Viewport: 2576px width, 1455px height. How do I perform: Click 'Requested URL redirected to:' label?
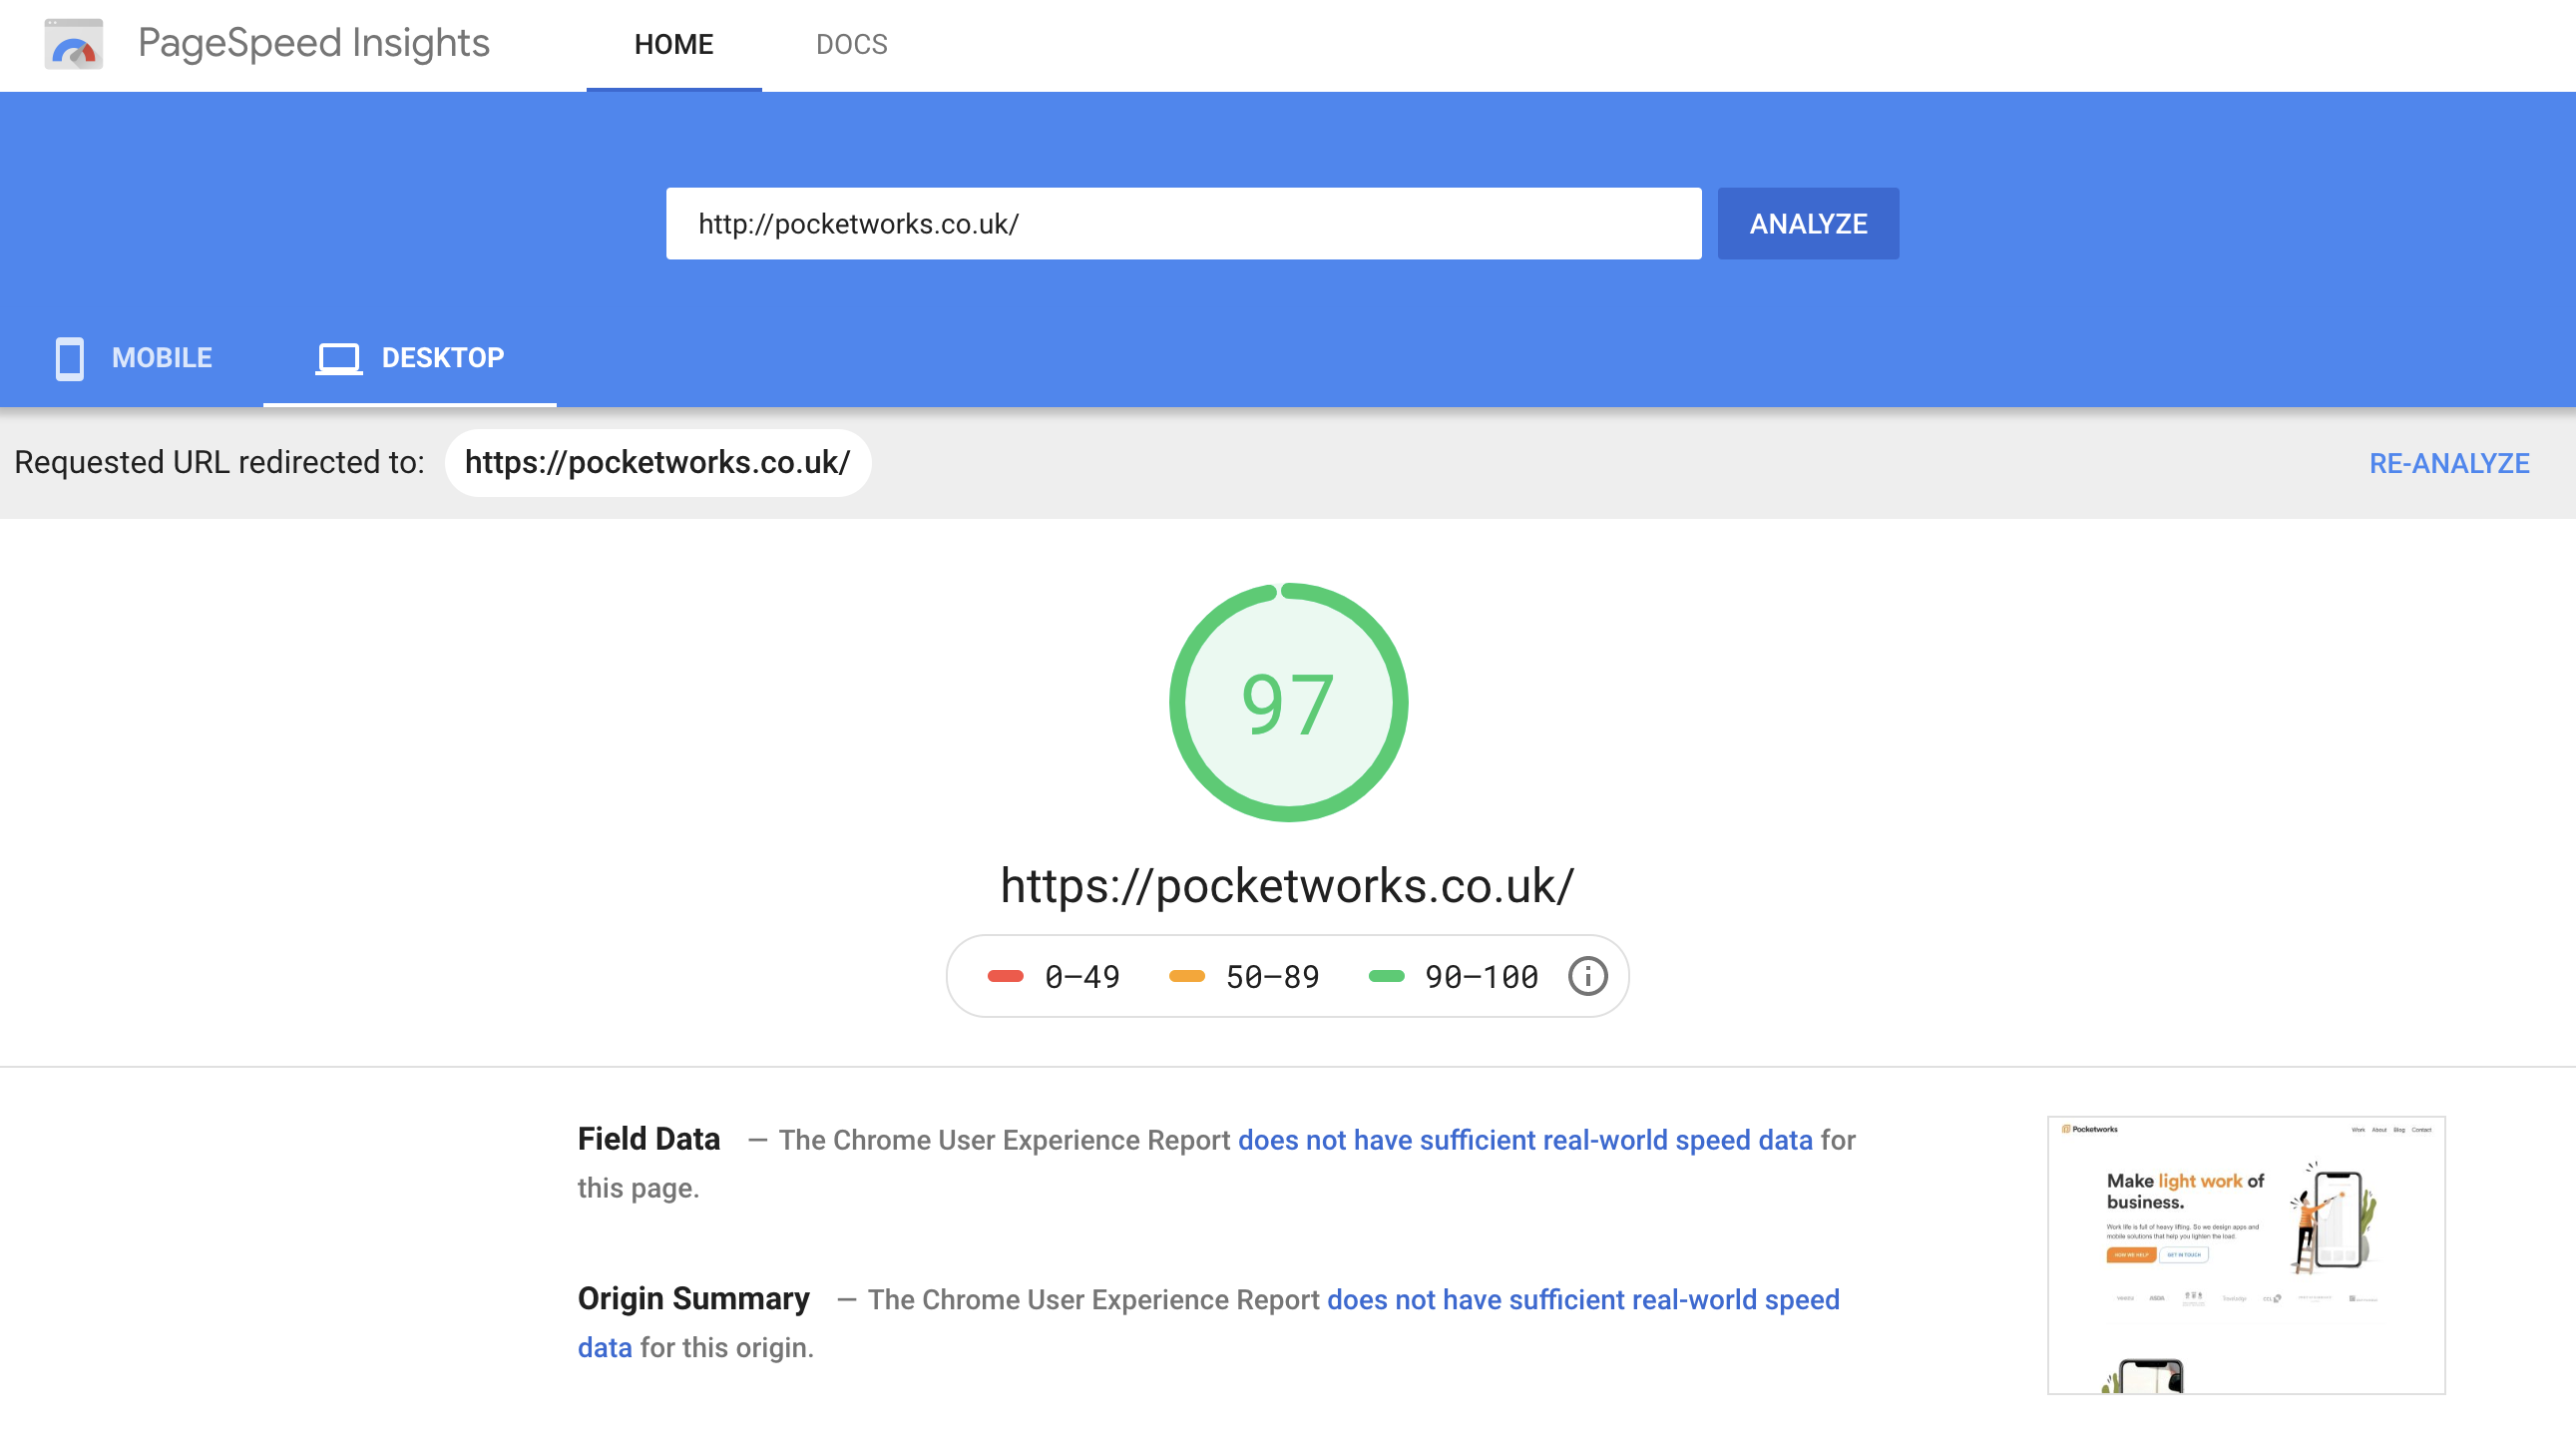(x=219, y=463)
